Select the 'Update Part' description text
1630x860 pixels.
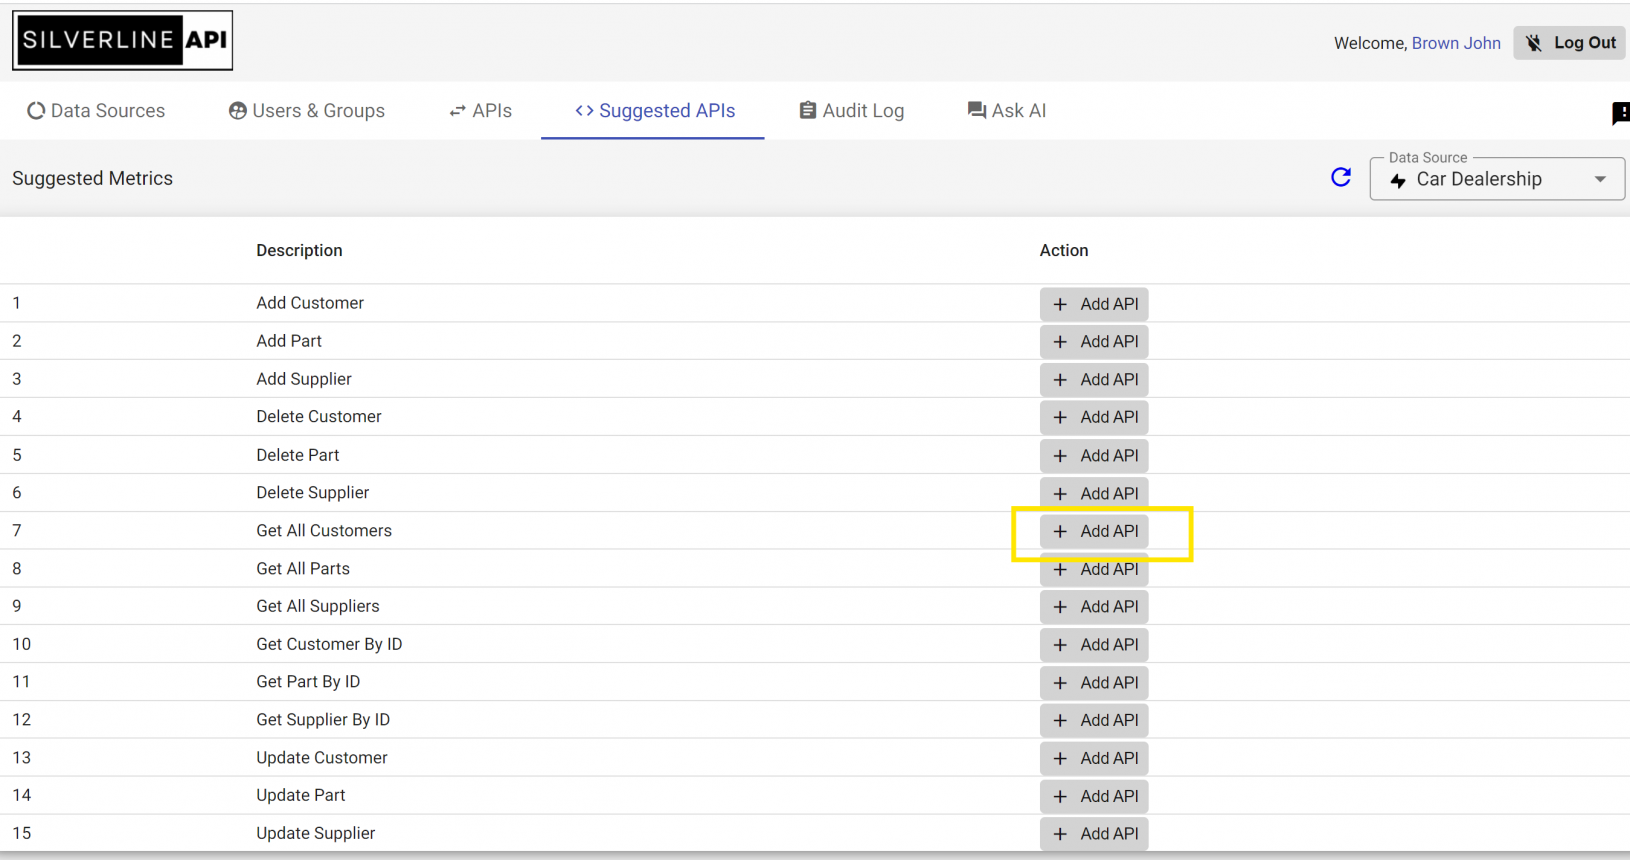click(301, 795)
